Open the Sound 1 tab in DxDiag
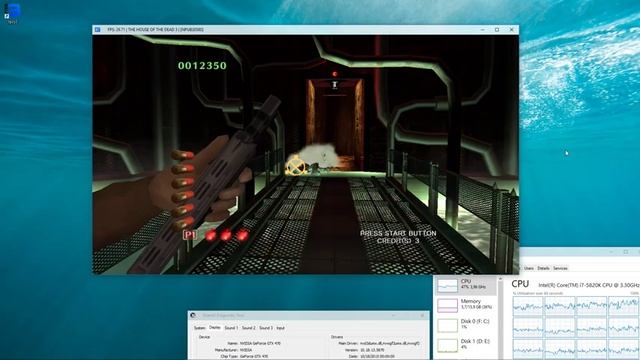 tap(231, 328)
